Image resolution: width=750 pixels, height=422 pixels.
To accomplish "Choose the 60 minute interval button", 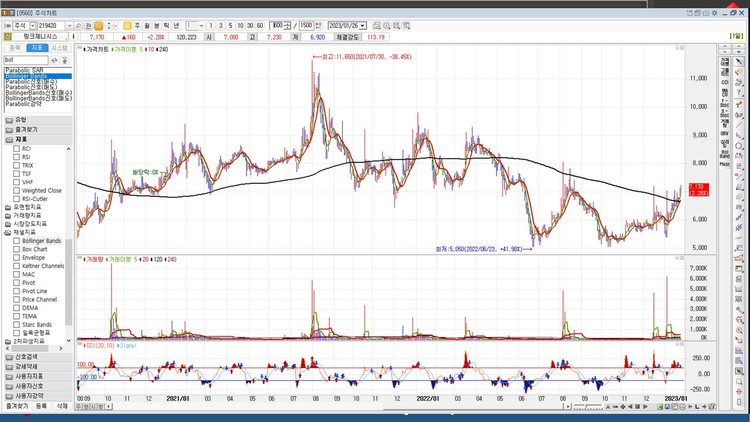I will click(260, 25).
